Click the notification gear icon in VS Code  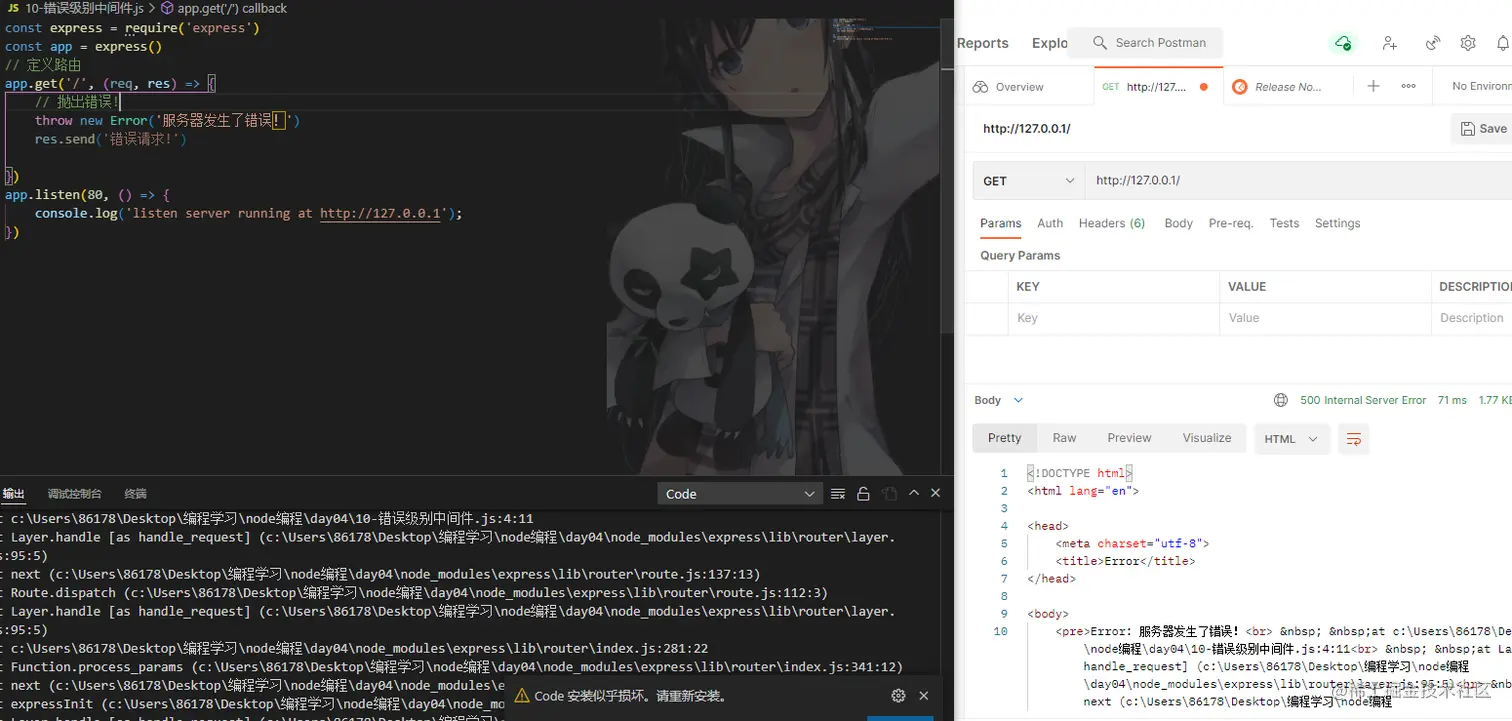point(898,696)
